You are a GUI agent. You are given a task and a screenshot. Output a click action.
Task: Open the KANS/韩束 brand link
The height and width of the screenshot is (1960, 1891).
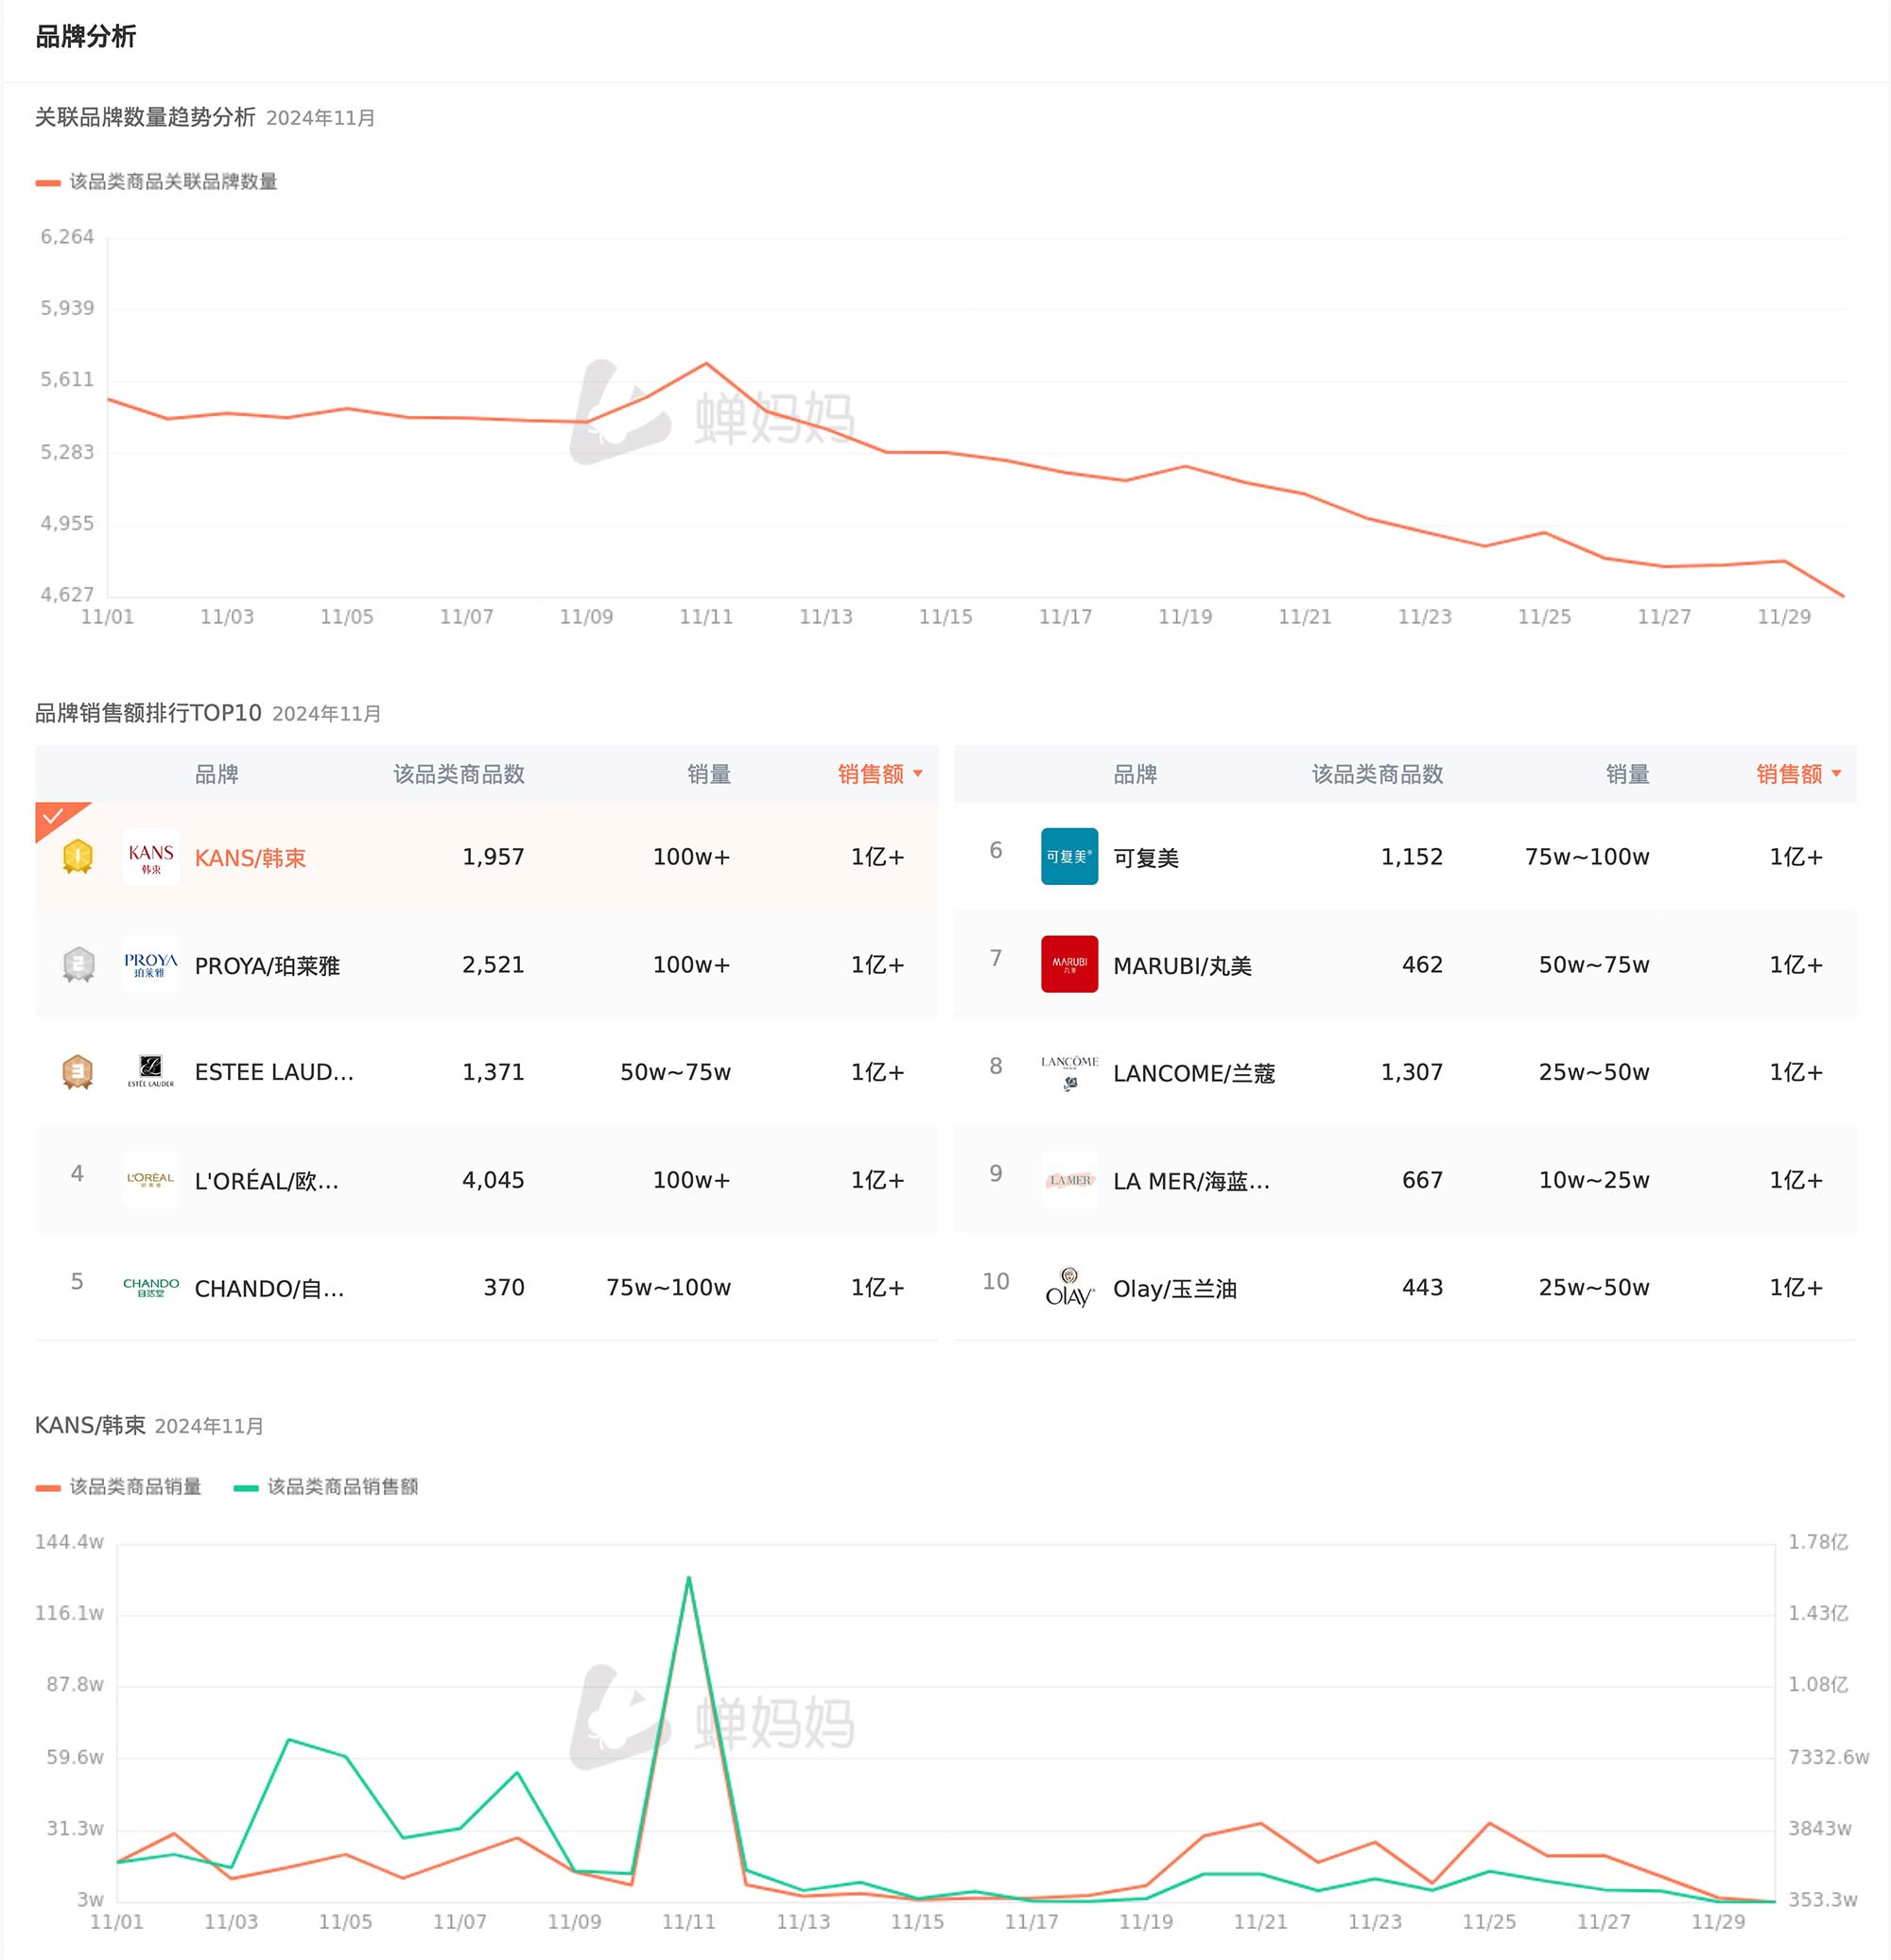pyautogui.click(x=250, y=858)
